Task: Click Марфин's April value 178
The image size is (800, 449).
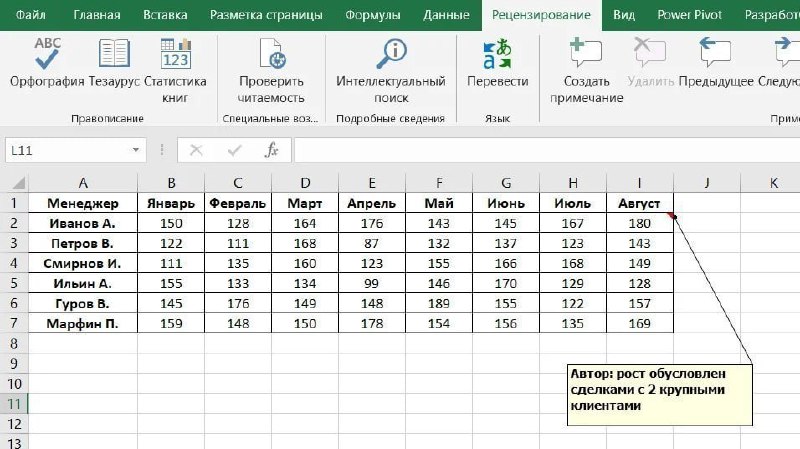Action: coord(372,323)
